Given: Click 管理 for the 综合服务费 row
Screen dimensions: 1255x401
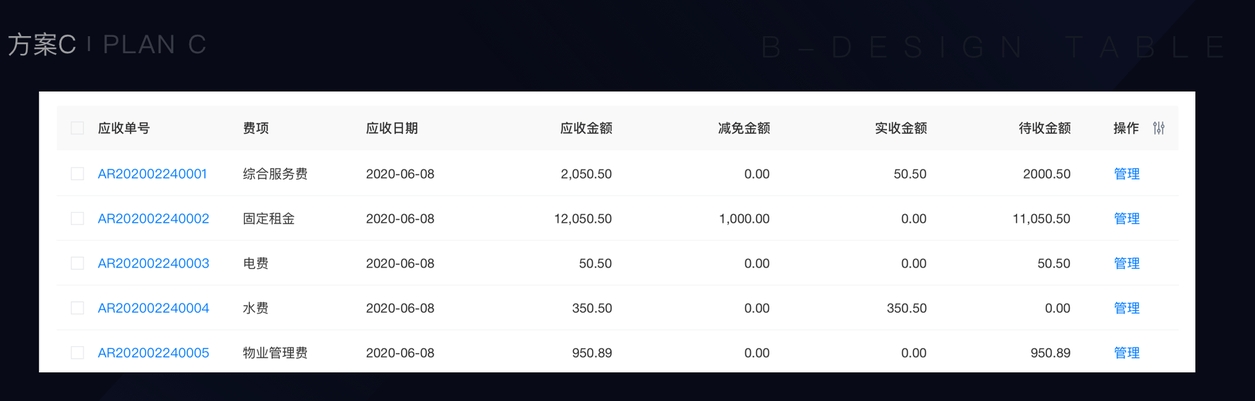Looking at the screenshot, I should pyautogui.click(x=1126, y=174).
